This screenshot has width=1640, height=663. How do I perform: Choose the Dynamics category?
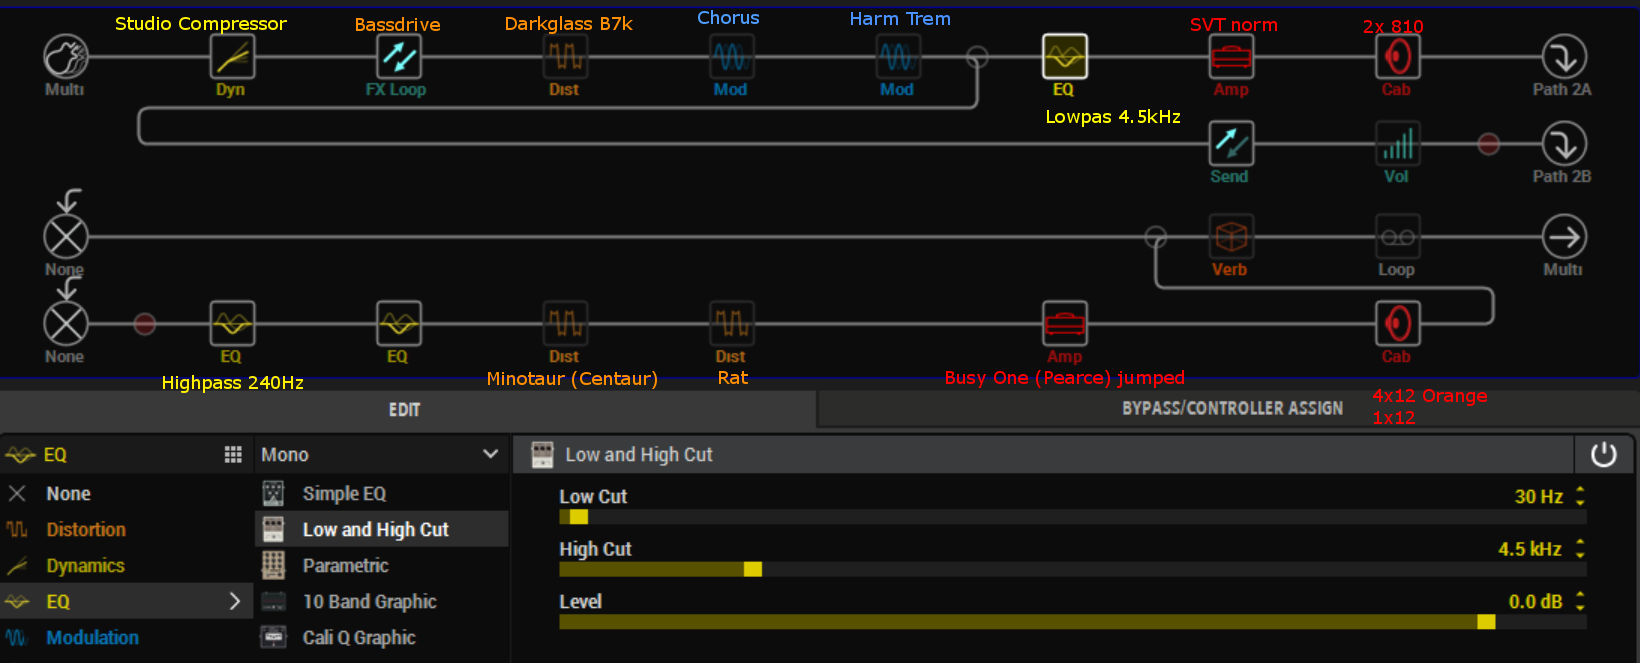(x=126, y=566)
